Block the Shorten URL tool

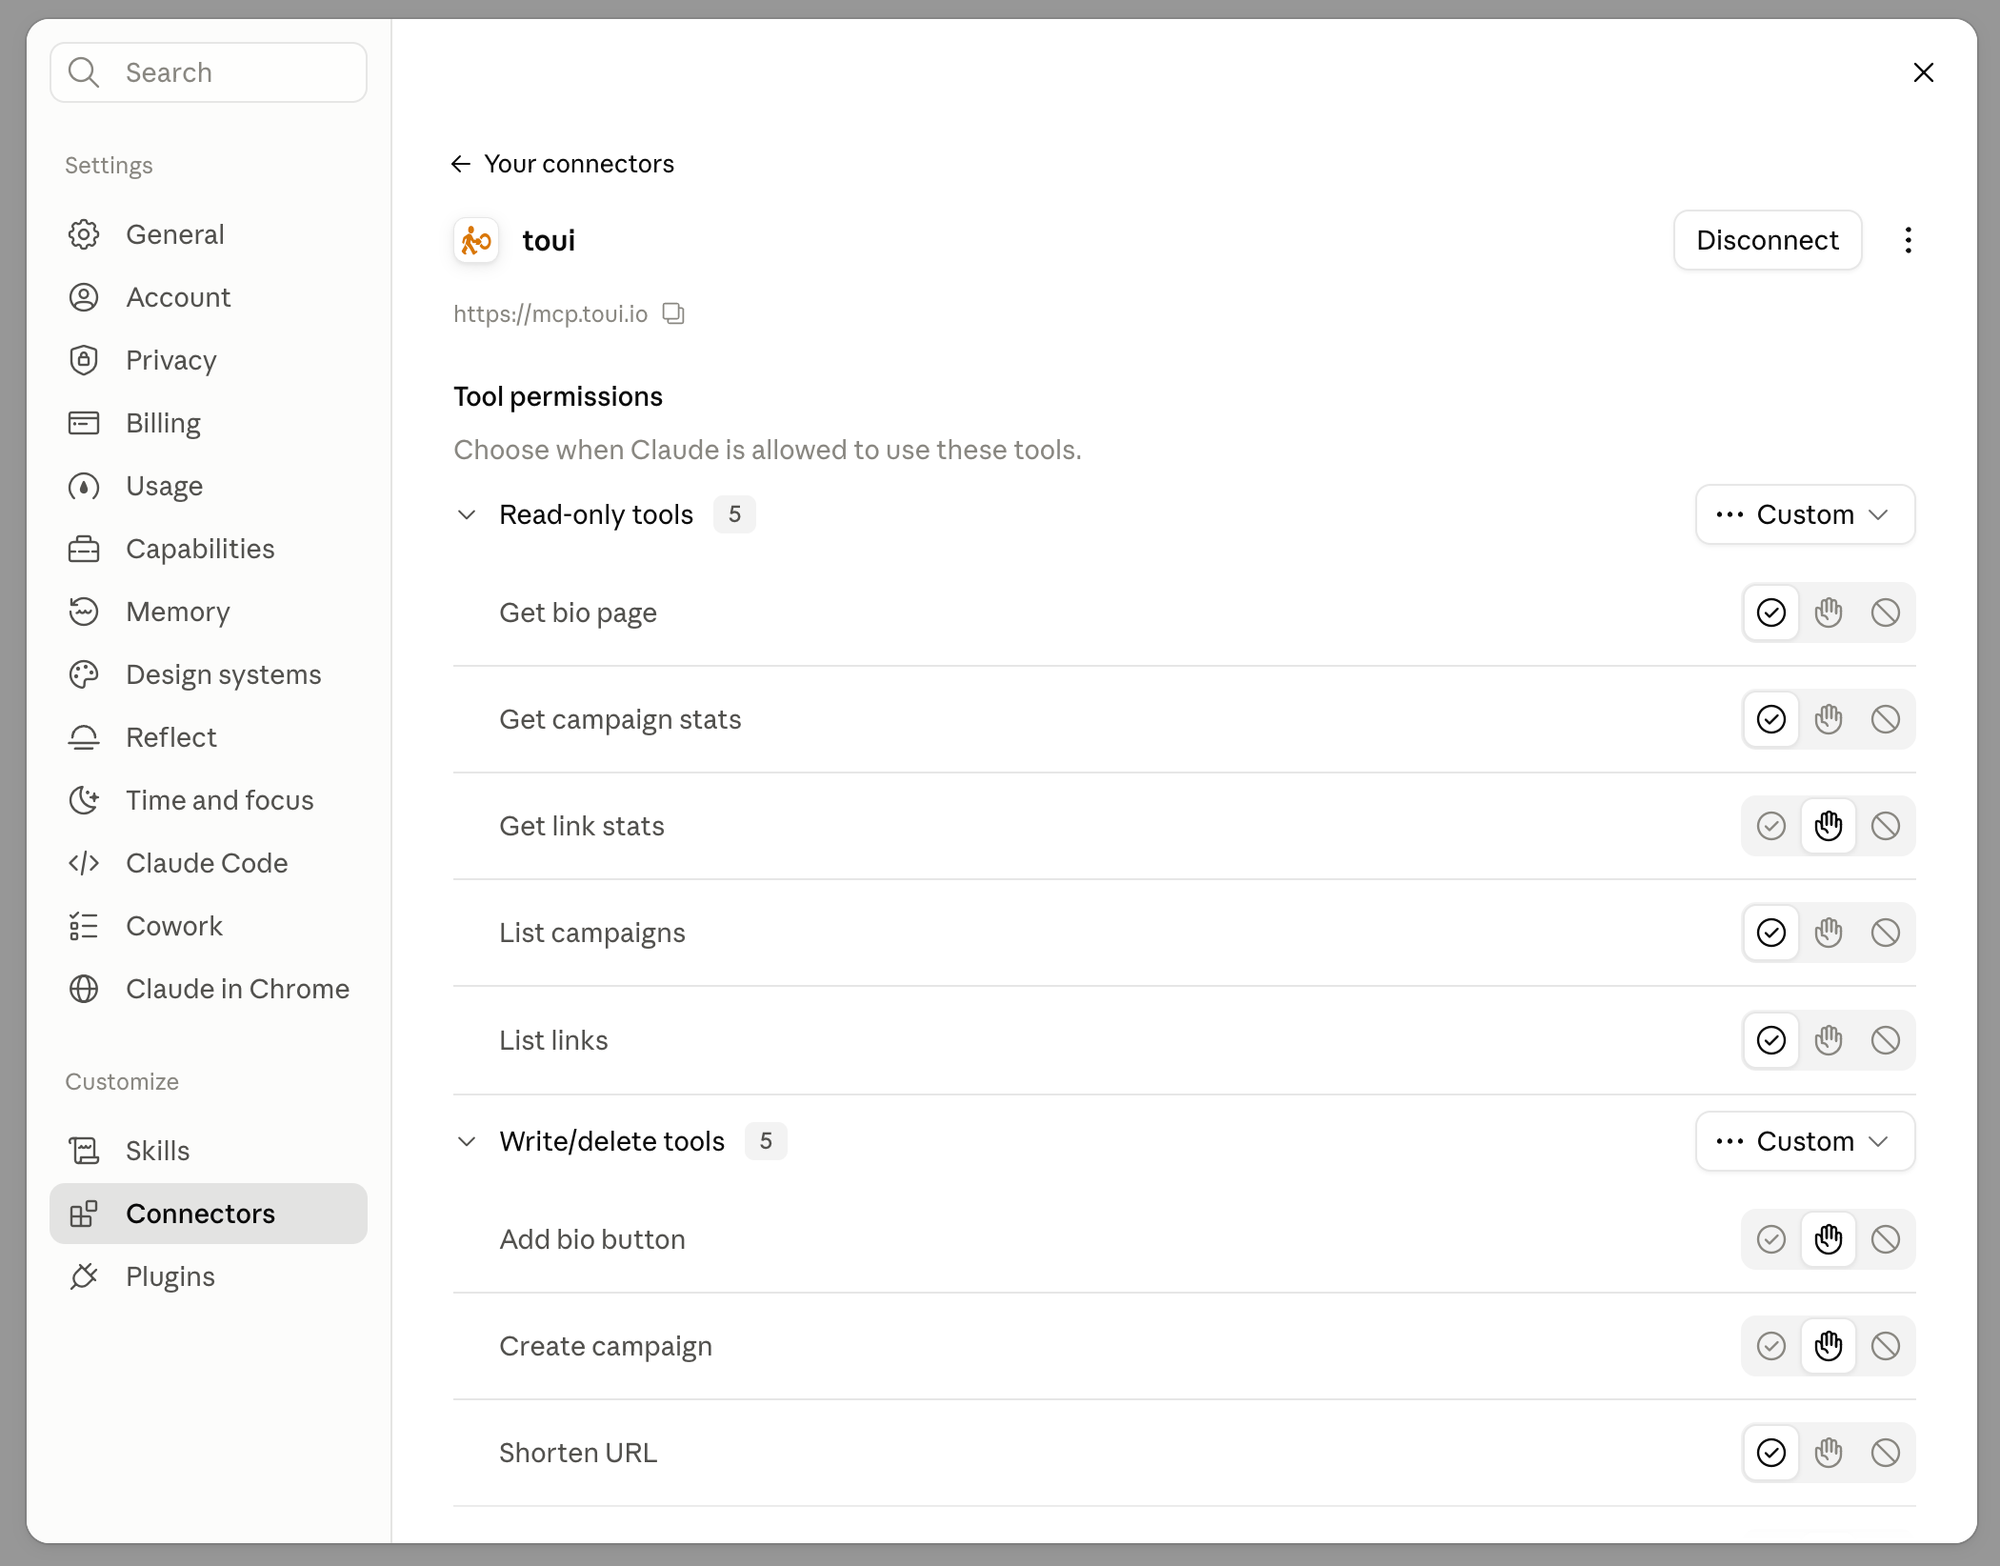tap(1885, 1452)
